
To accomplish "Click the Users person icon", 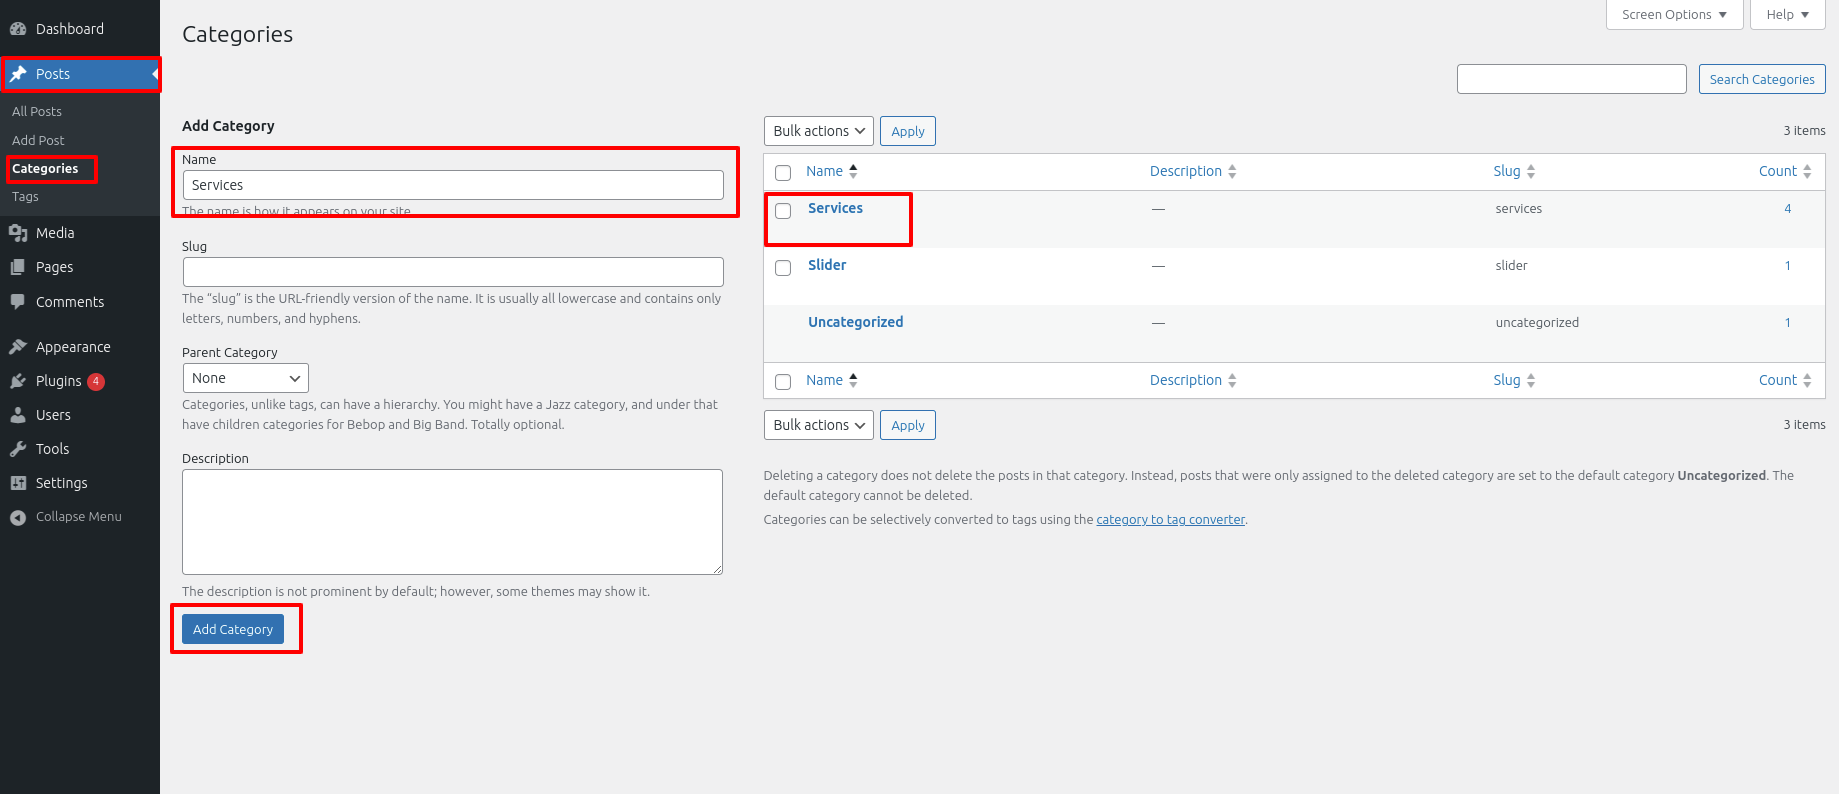I will click(x=18, y=415).
